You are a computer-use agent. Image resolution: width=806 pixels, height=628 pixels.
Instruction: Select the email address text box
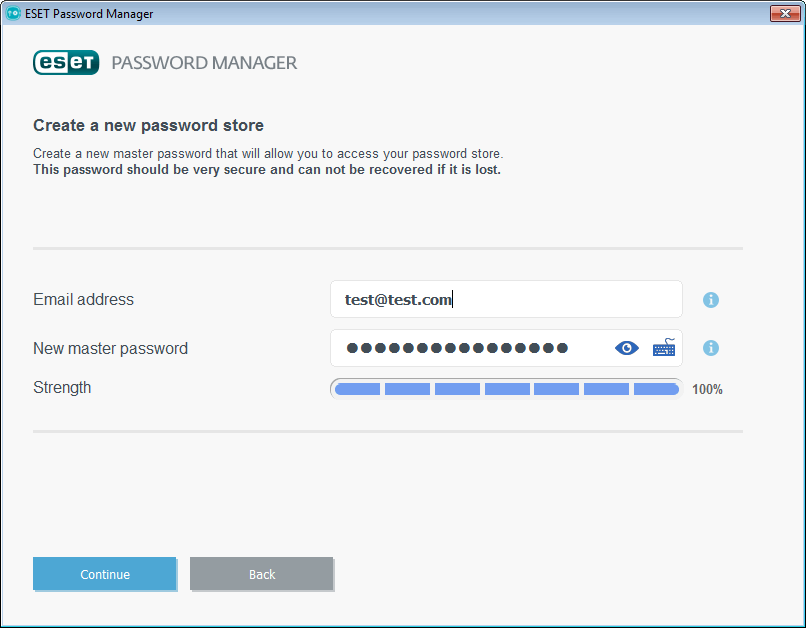click(505, 299)
